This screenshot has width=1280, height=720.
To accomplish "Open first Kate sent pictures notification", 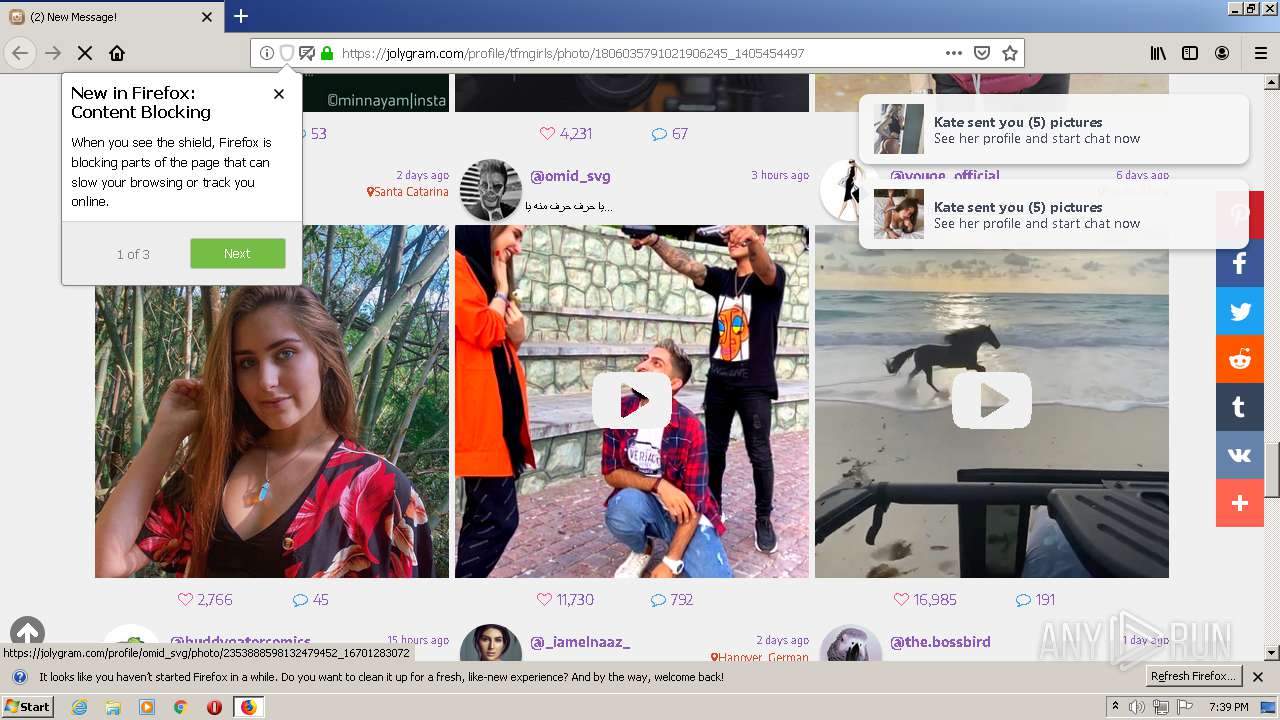I will [1054, 129].
